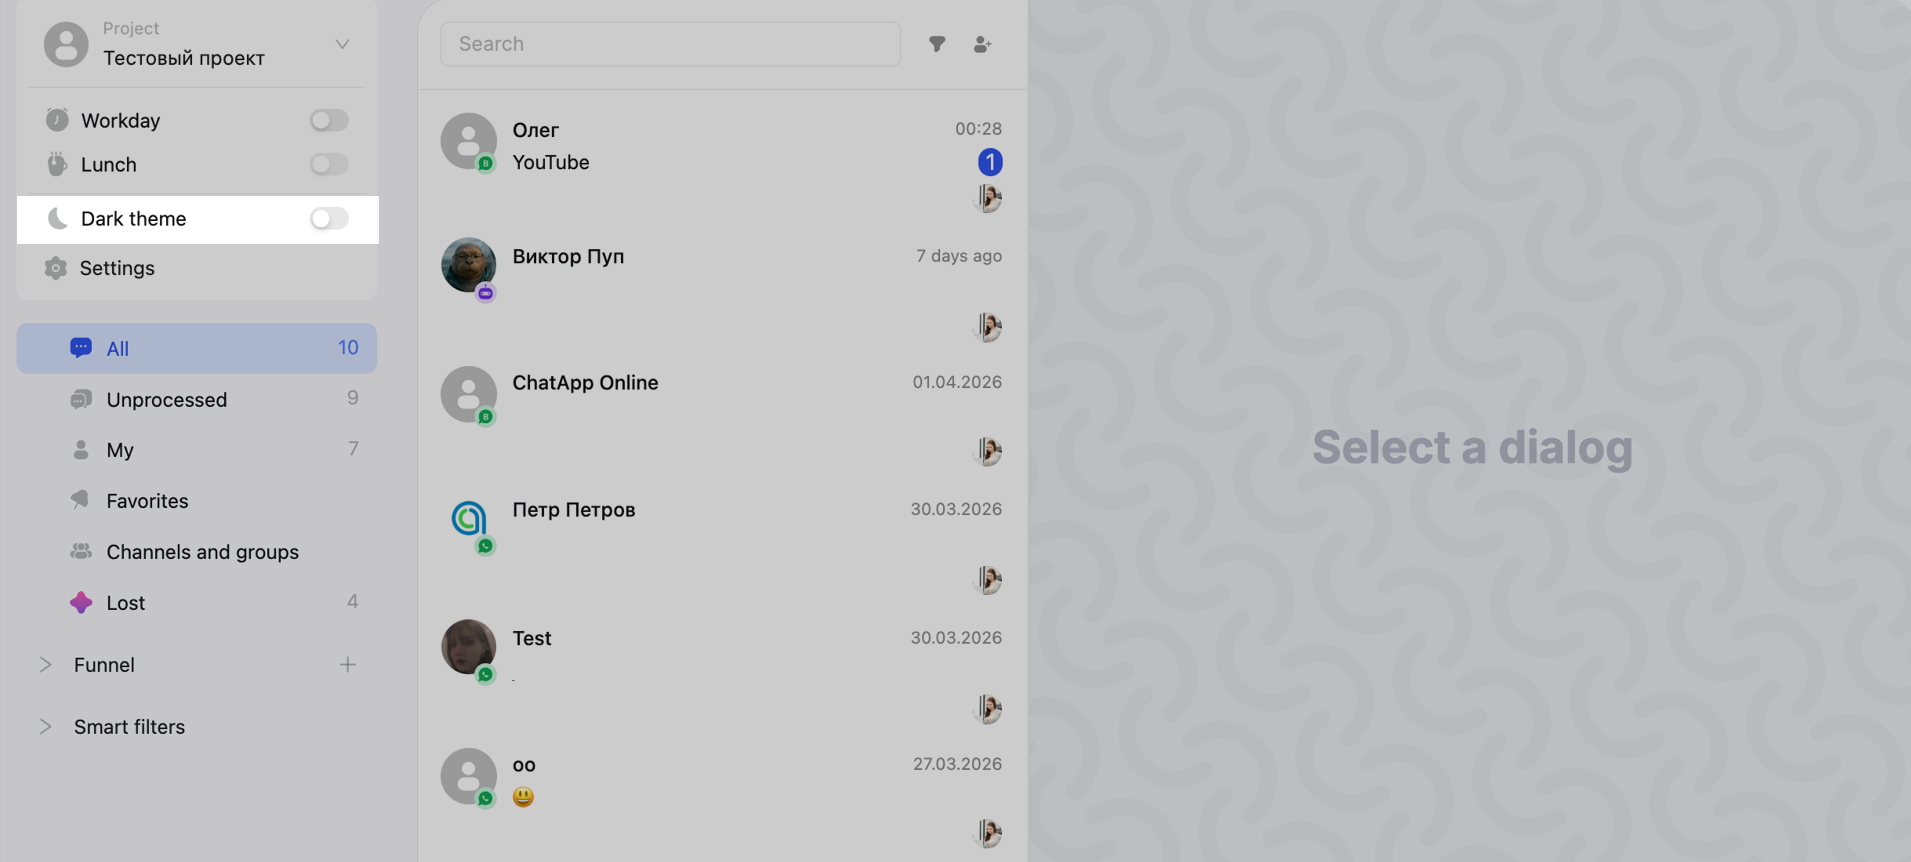Screen dimensions: 1911x862
Task: Click the Favorites pin icon
Action: pos(81,500)
